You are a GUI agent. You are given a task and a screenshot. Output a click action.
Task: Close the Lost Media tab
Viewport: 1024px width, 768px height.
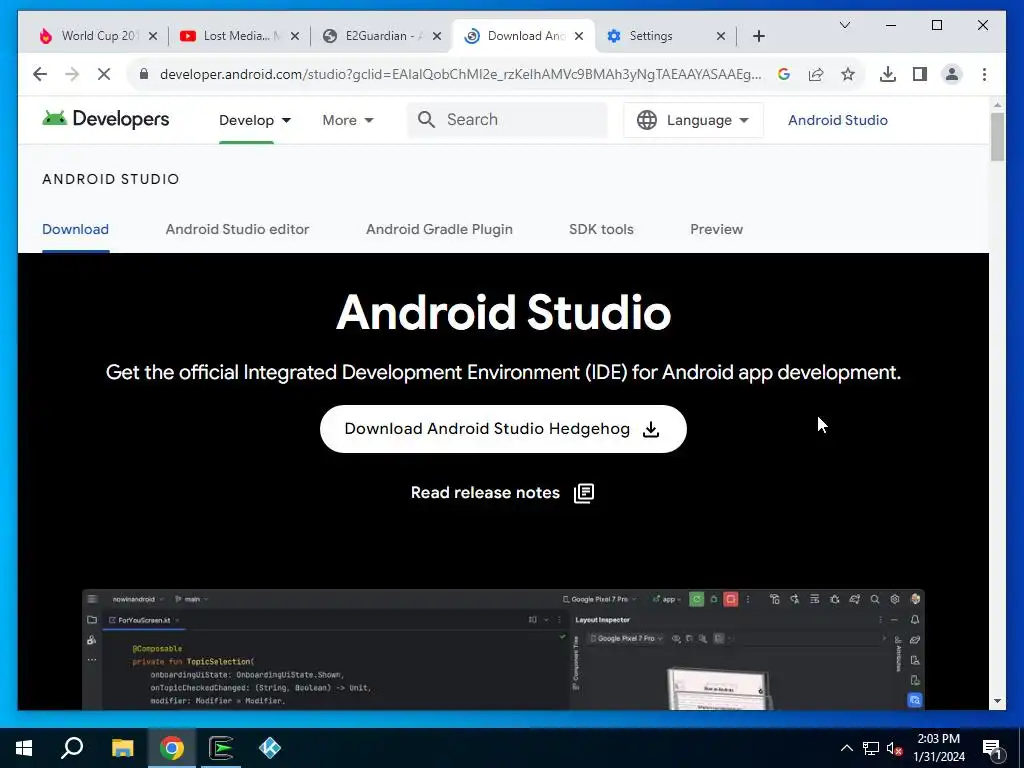point(295,36)
